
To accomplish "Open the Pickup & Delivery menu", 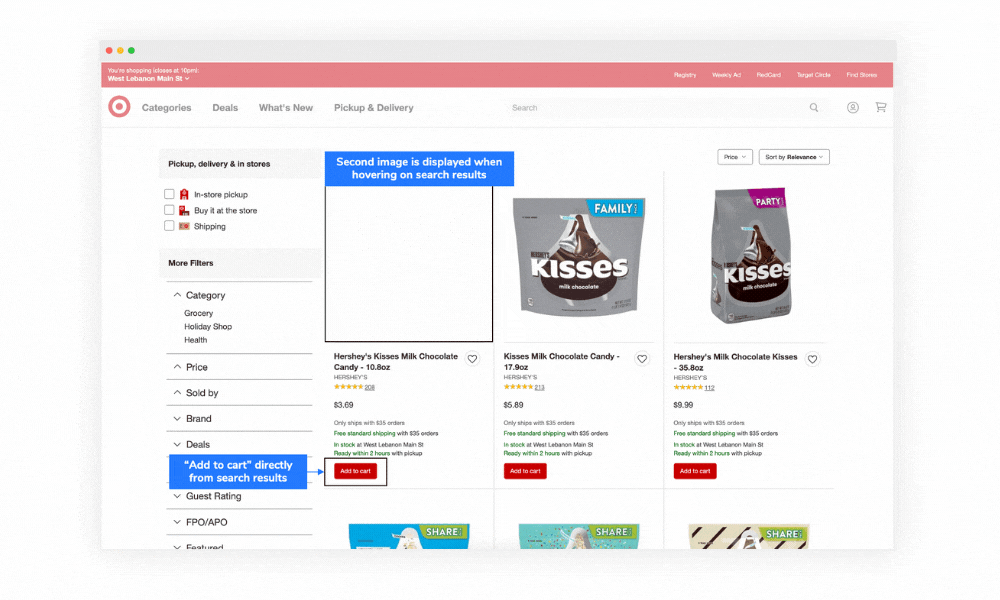I will [374, 108].
